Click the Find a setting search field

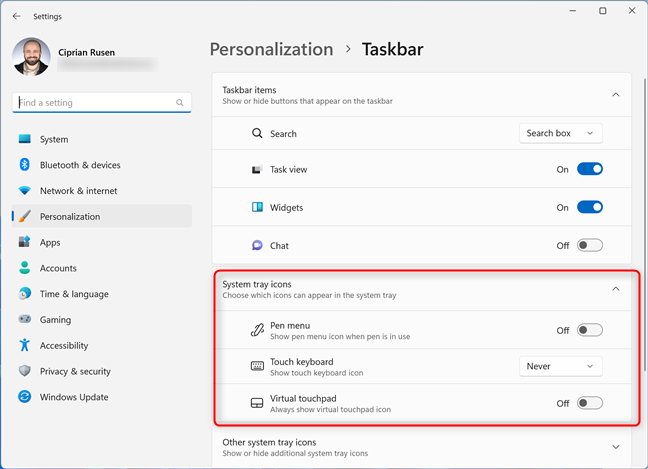pyautogui.click(x=102, y=102)
